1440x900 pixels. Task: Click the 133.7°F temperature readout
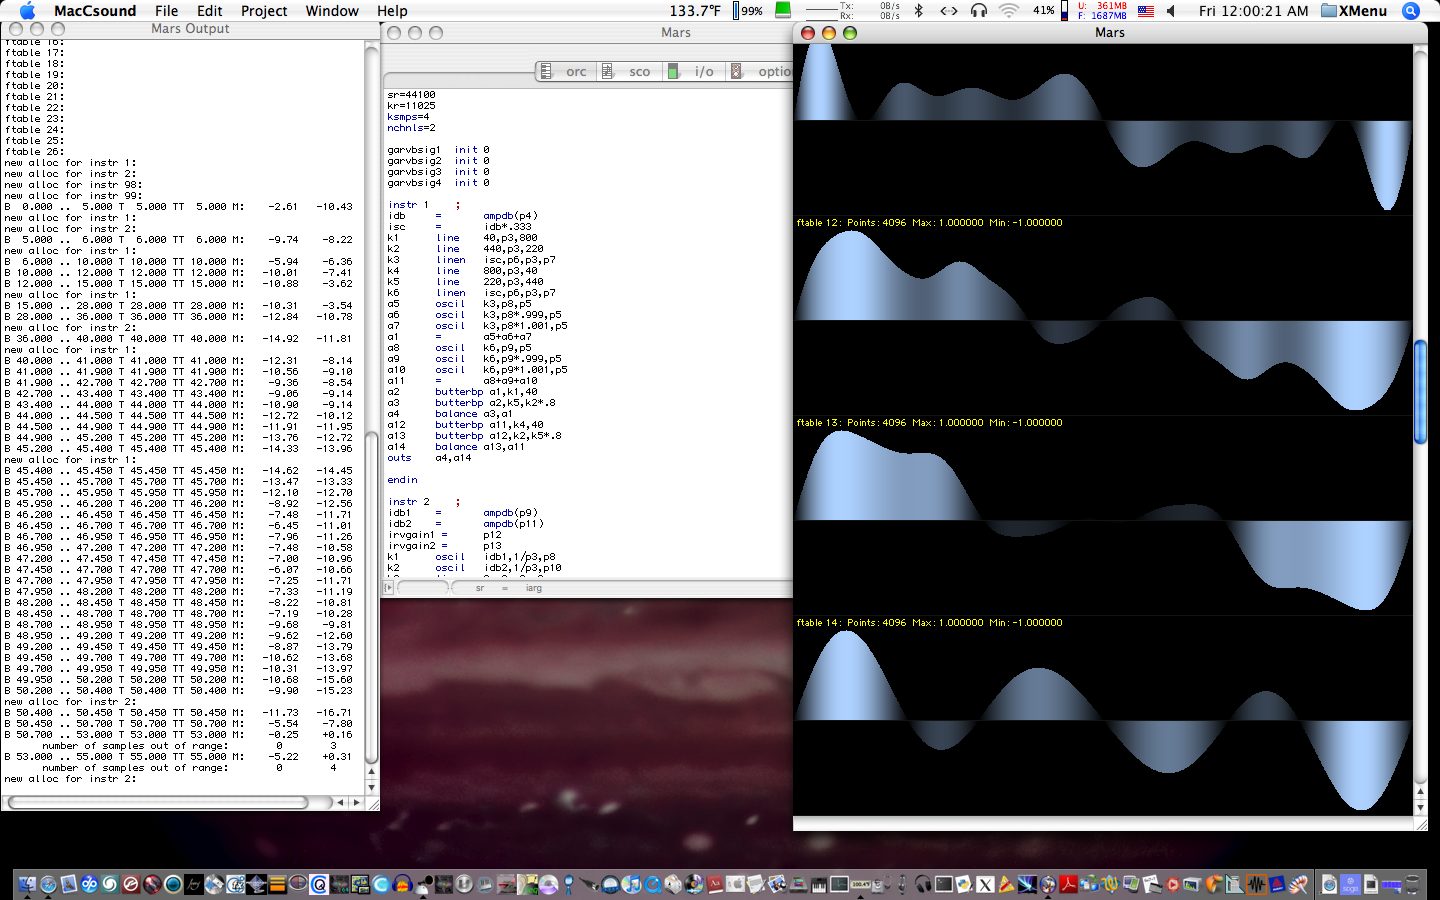point(695,10)
